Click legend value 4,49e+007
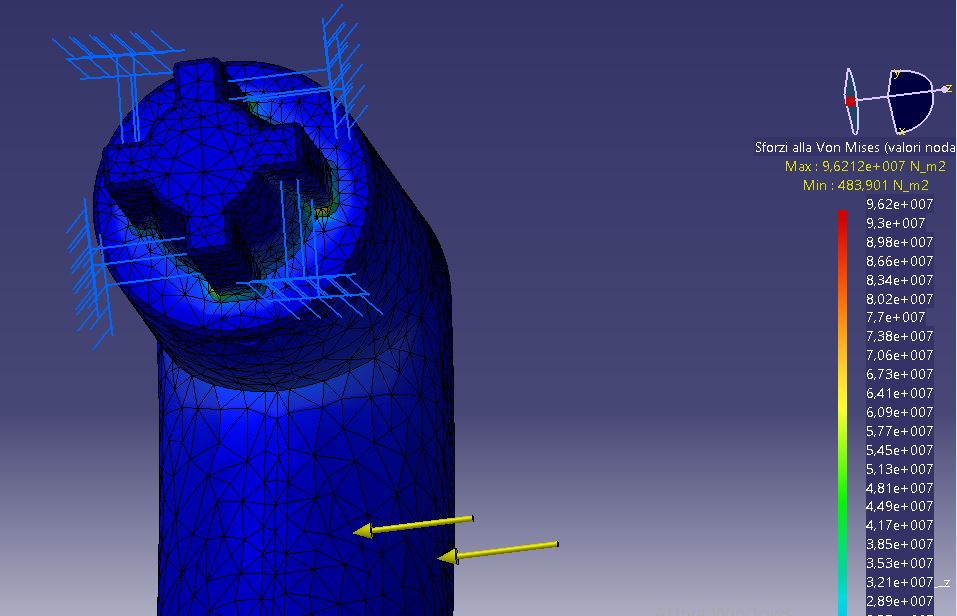Viewport: 957px width, 616px height. [x=900, y=506]
